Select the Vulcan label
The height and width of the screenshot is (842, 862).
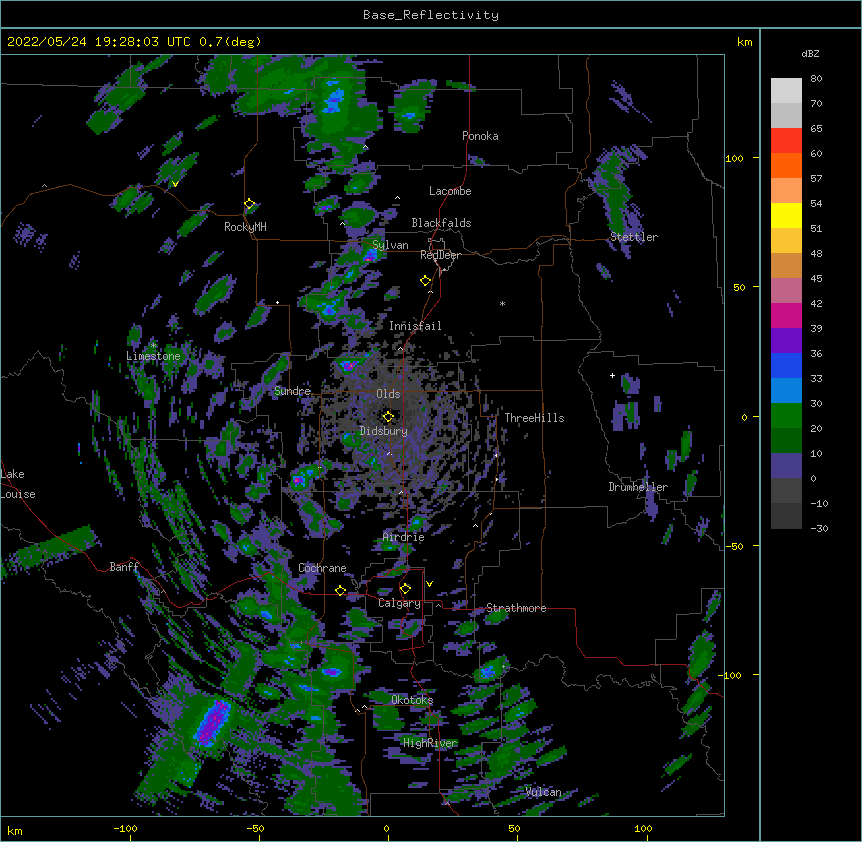coord(543,792)
